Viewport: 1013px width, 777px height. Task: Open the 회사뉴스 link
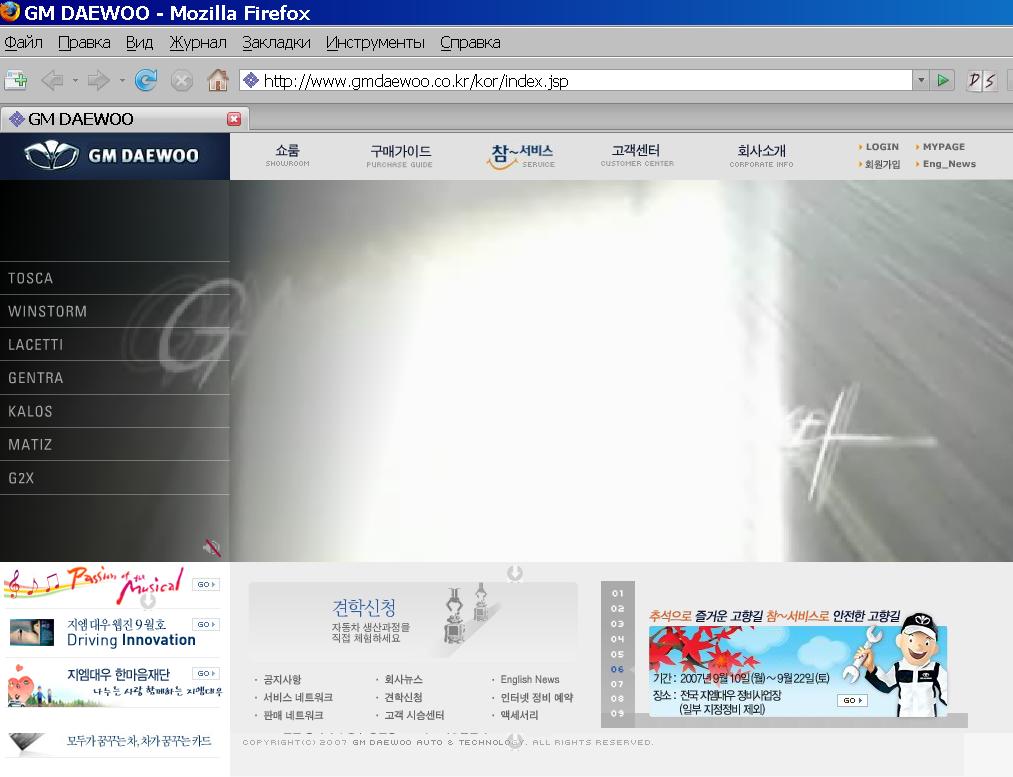click(x=403, y=679)
